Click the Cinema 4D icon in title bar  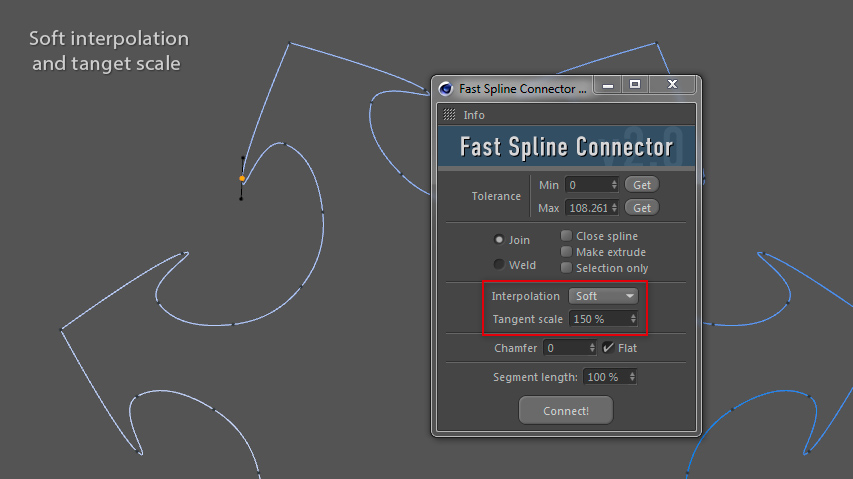[446, 89]
